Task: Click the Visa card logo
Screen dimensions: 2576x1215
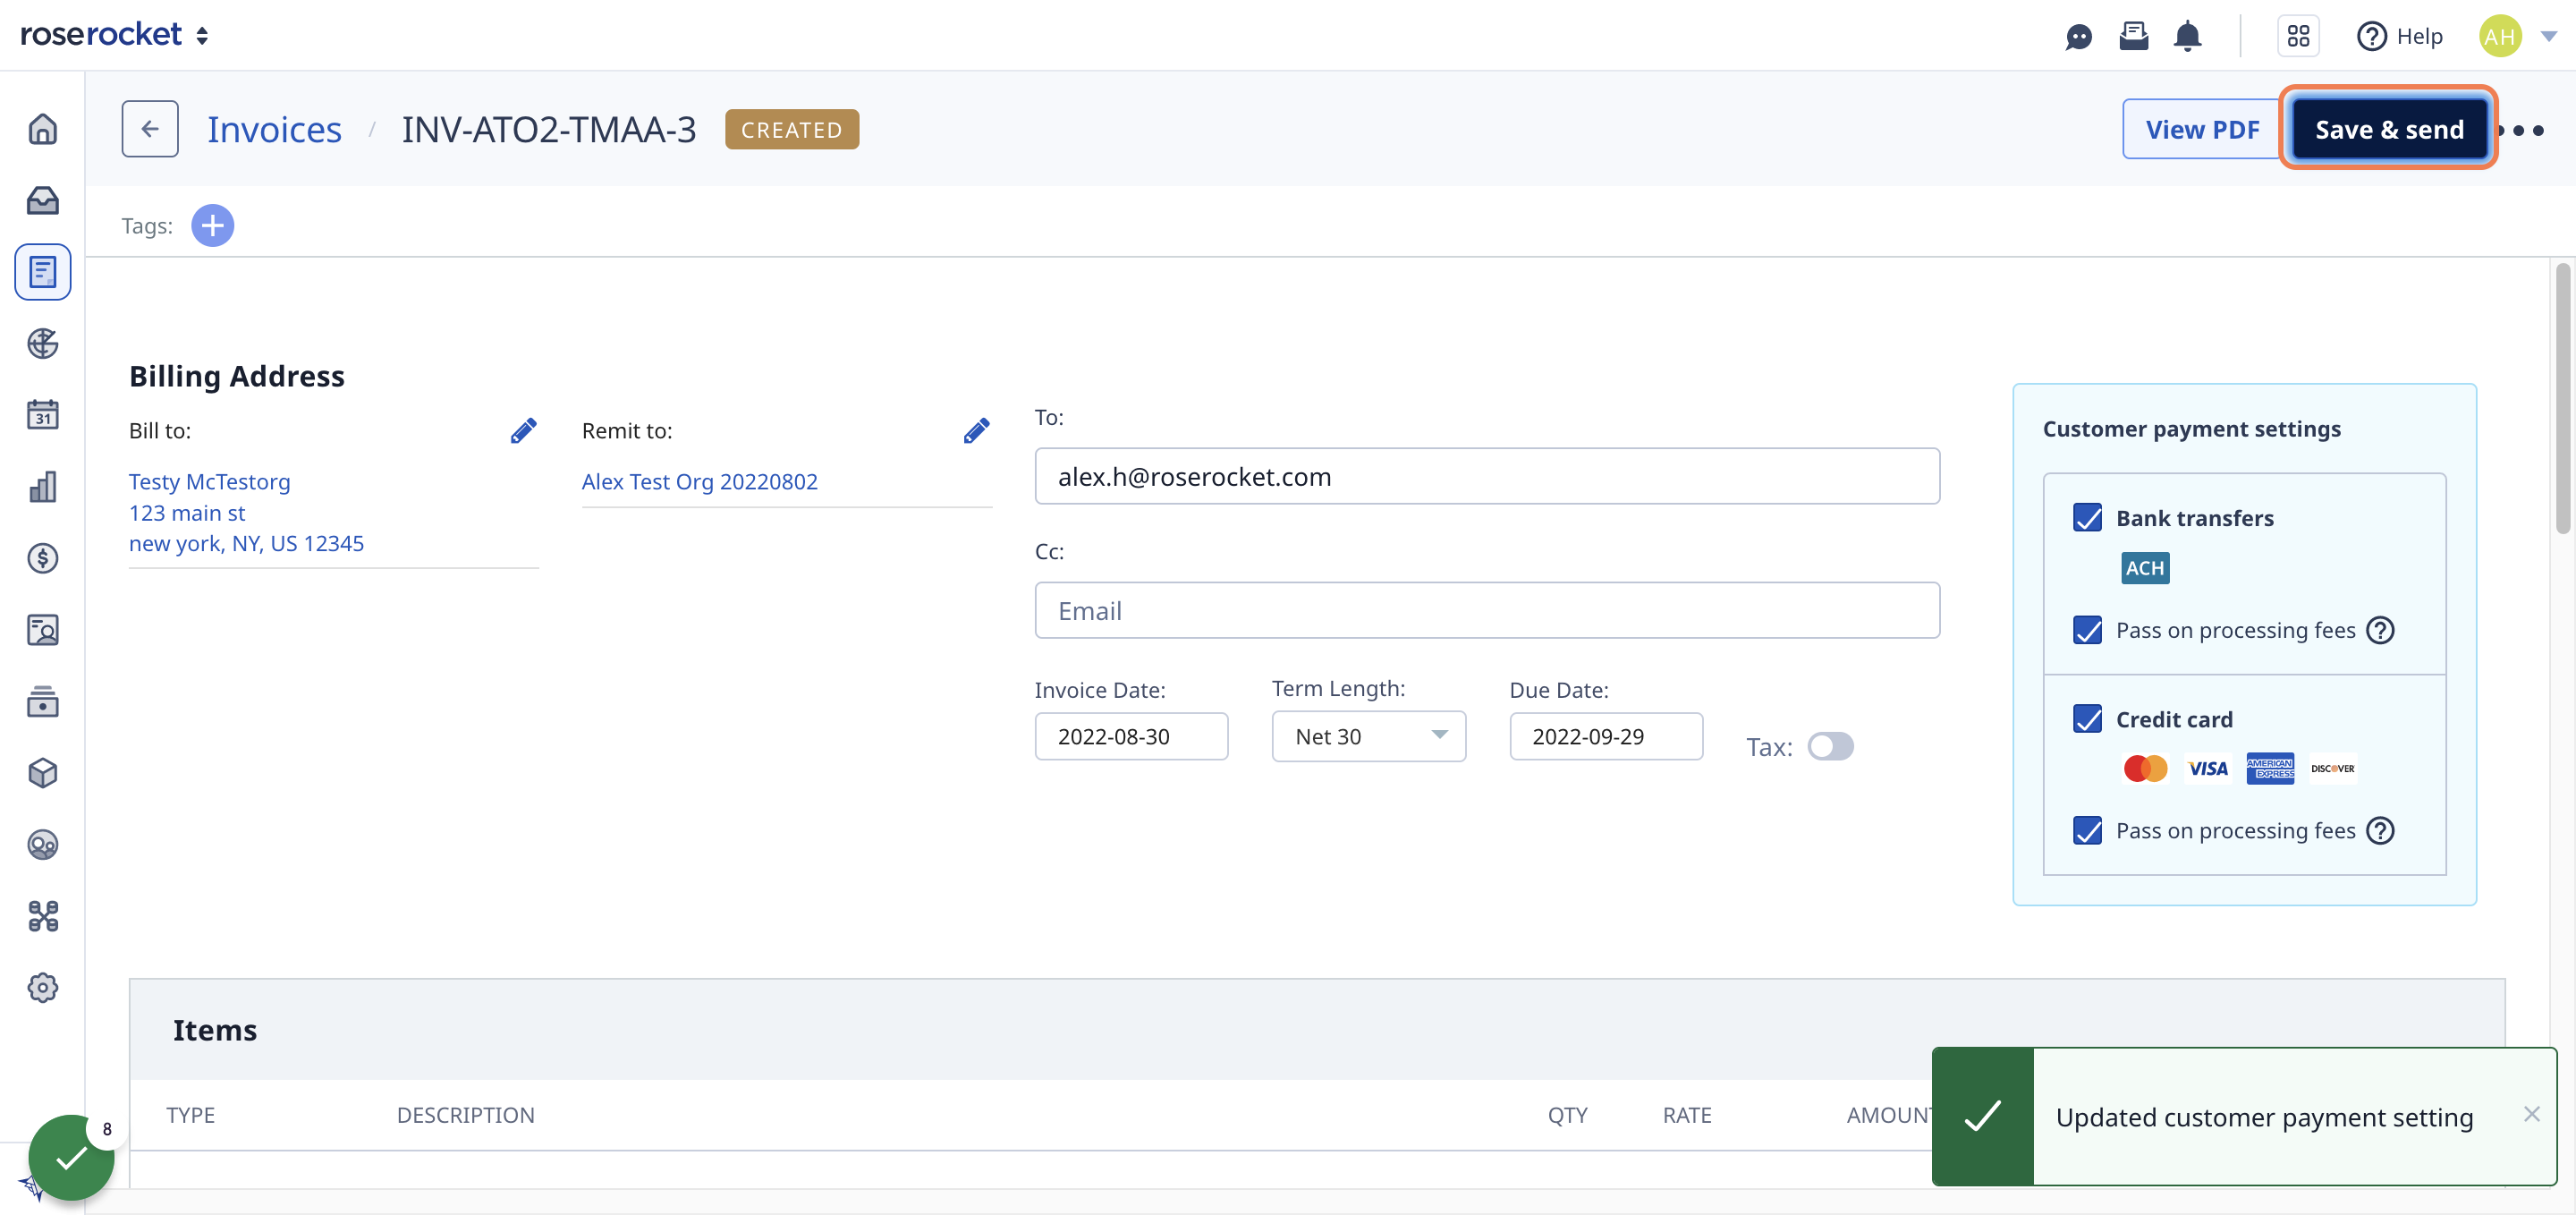Action: pos(2207,768)
